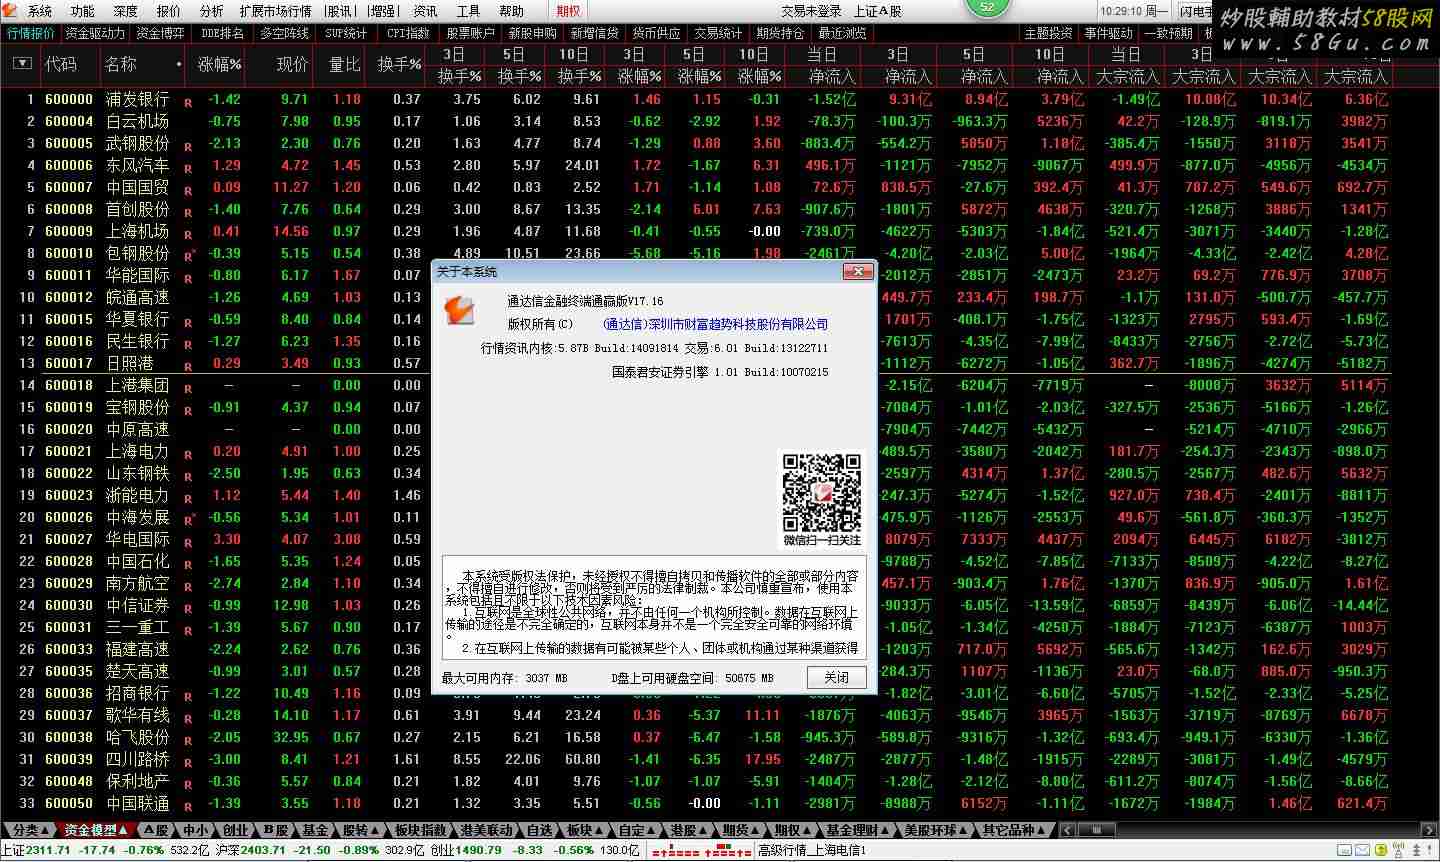Viewport: 1440px width, 862px height.
Task: Expand the 分类 bottom category tab
Action: (x=29, y=830)
